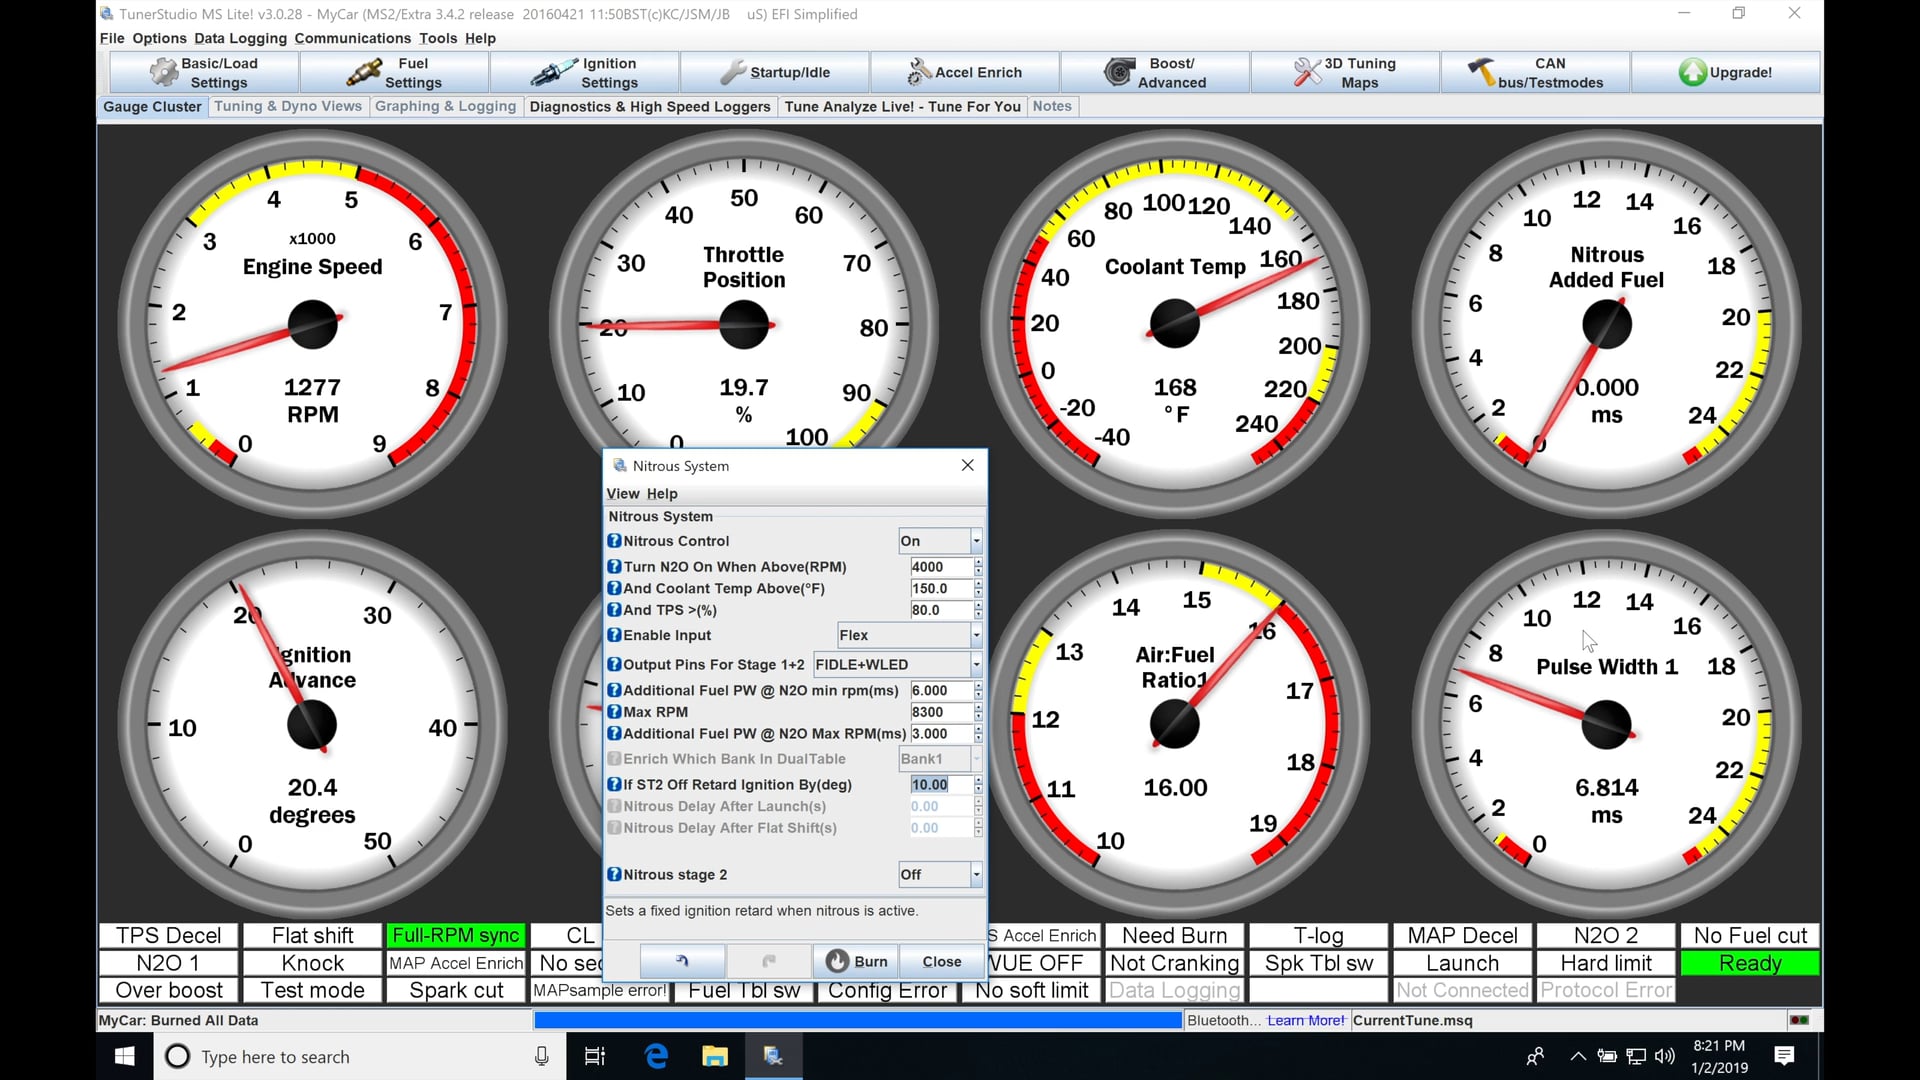The height and width of the screenshot is (1080, 1920).
Task: Close the Nitrous System dialog via Close button
Action: 941,961
